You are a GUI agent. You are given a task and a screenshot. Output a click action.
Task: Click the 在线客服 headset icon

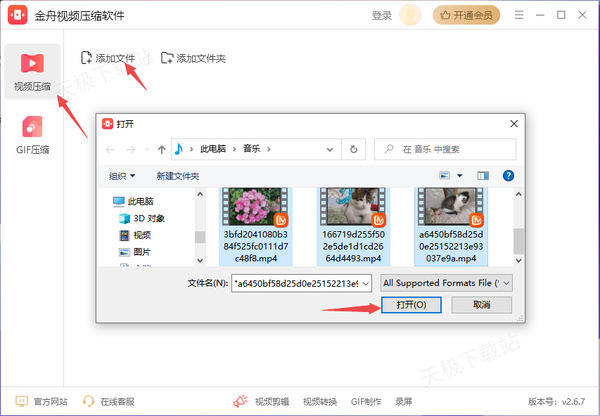tap(88, 401)
